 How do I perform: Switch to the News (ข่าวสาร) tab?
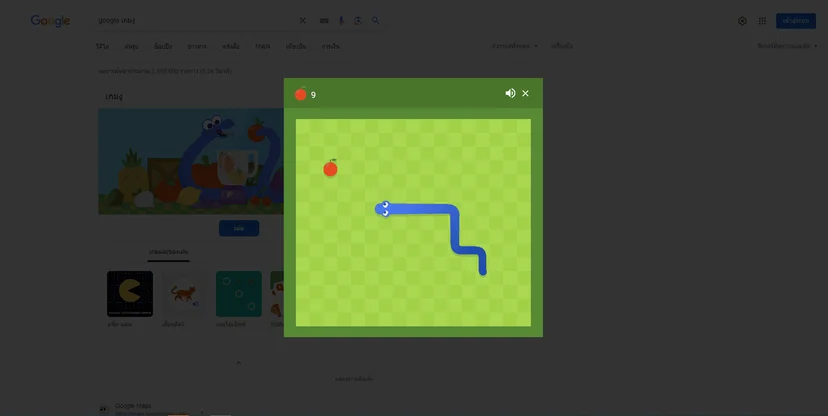196,46
